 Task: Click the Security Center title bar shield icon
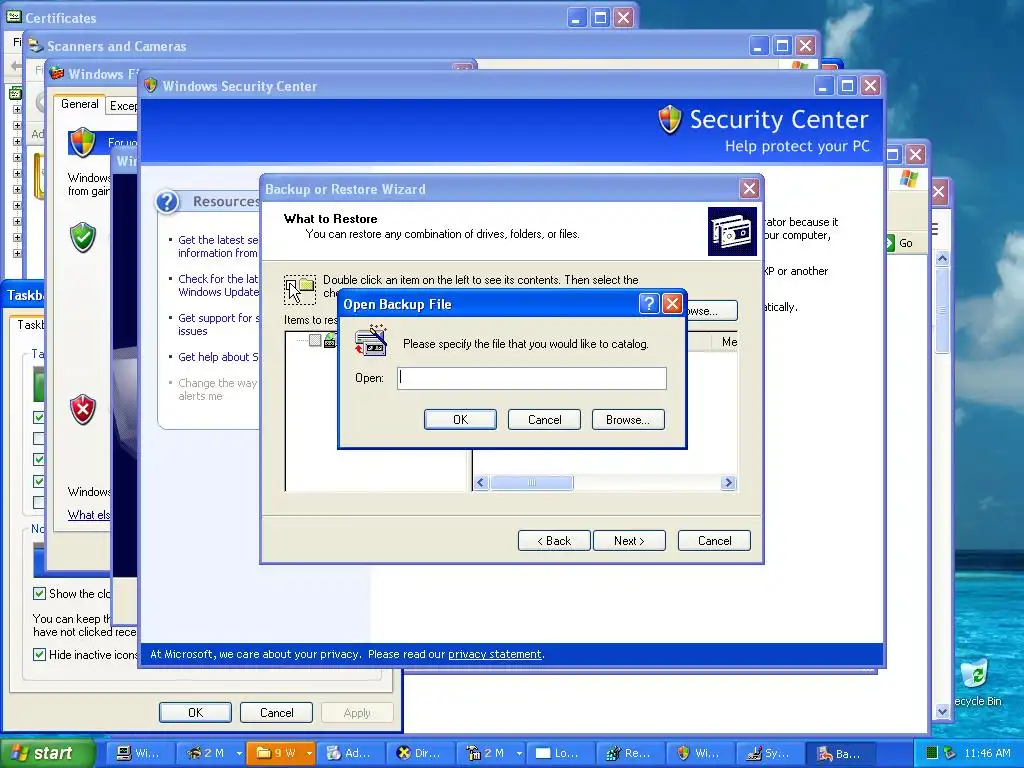pos(151,86)
